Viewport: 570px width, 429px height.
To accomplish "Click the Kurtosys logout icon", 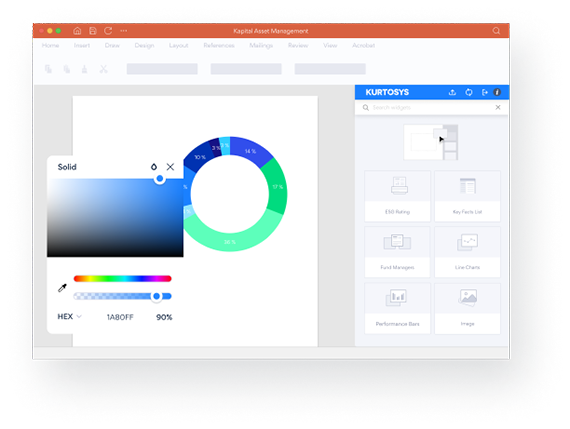I will pyautogui.click(x=485, y=92).
